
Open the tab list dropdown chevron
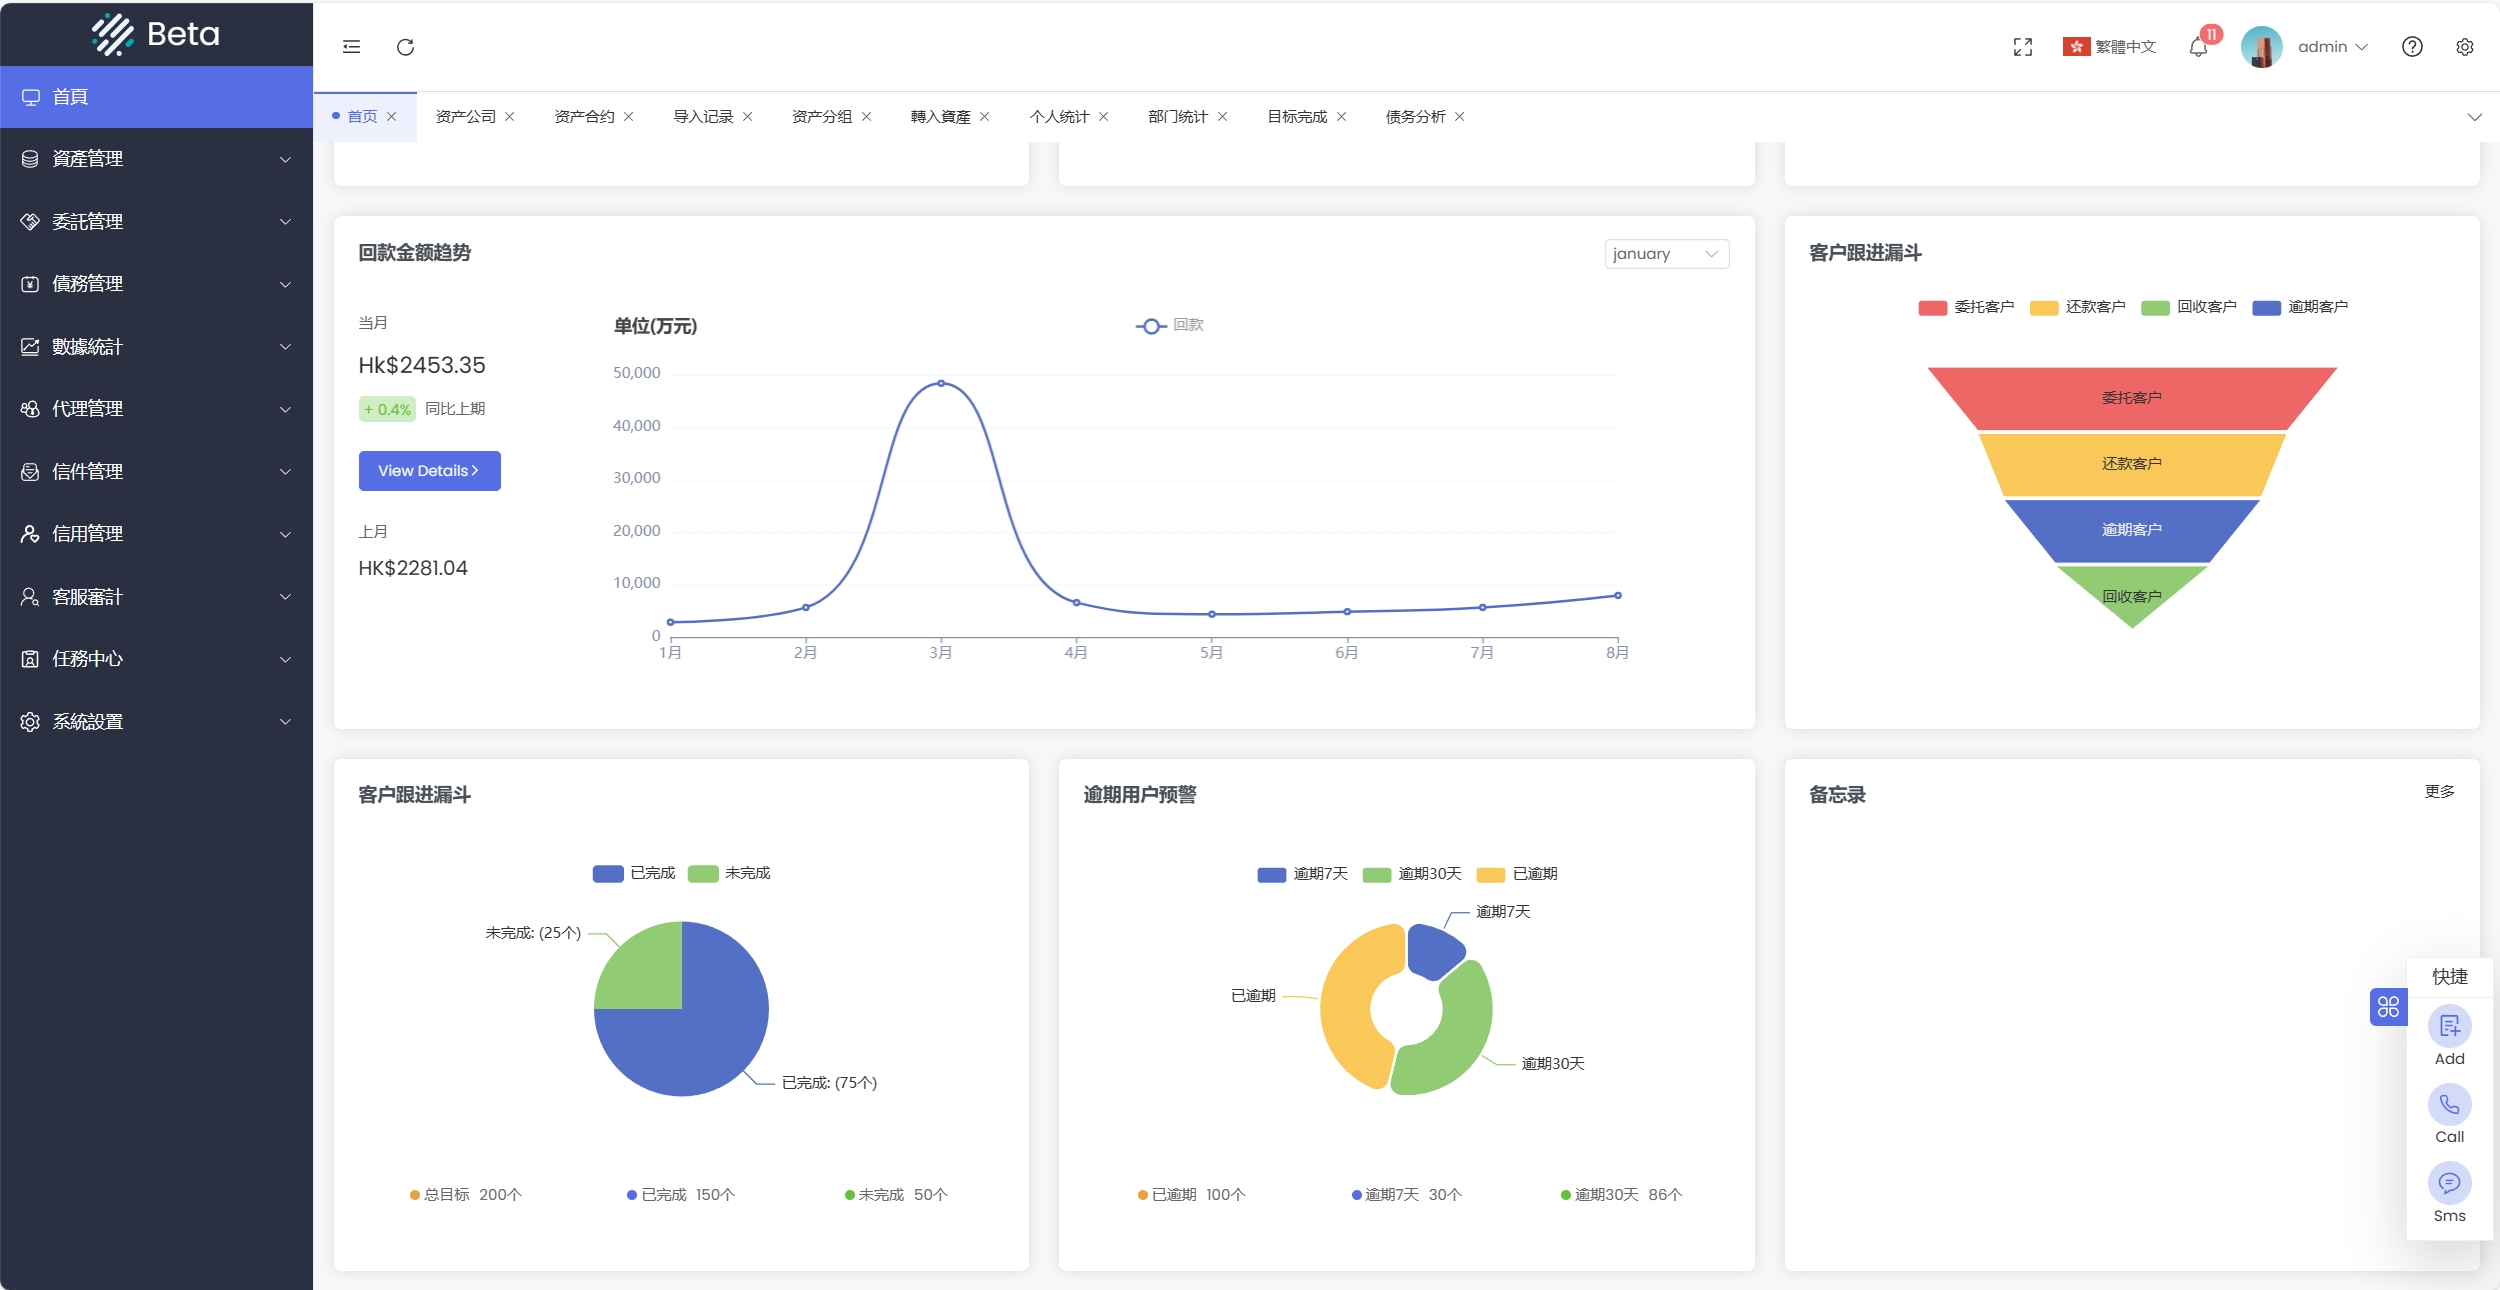click(2474, 117)
